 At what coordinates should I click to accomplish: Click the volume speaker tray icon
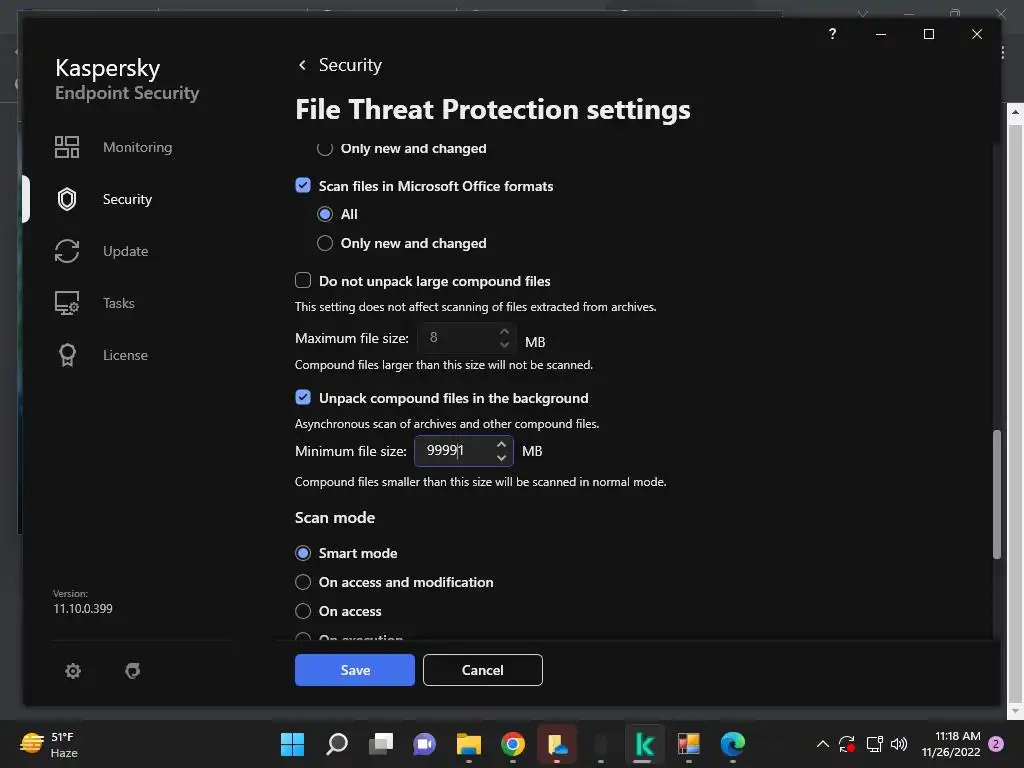tap(899, 744)
